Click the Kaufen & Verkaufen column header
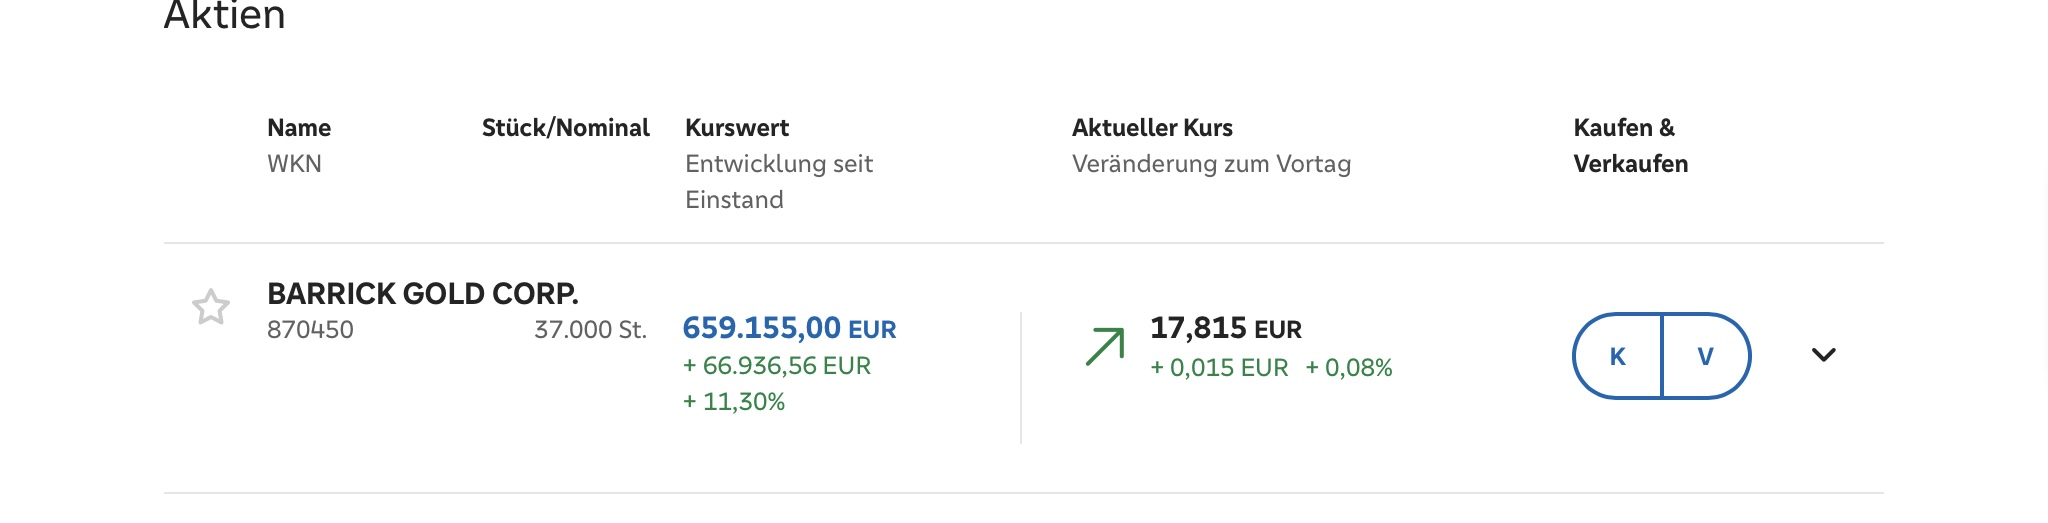Image resolution: width=2048 pixels, height=523 pixels. 1630,146
